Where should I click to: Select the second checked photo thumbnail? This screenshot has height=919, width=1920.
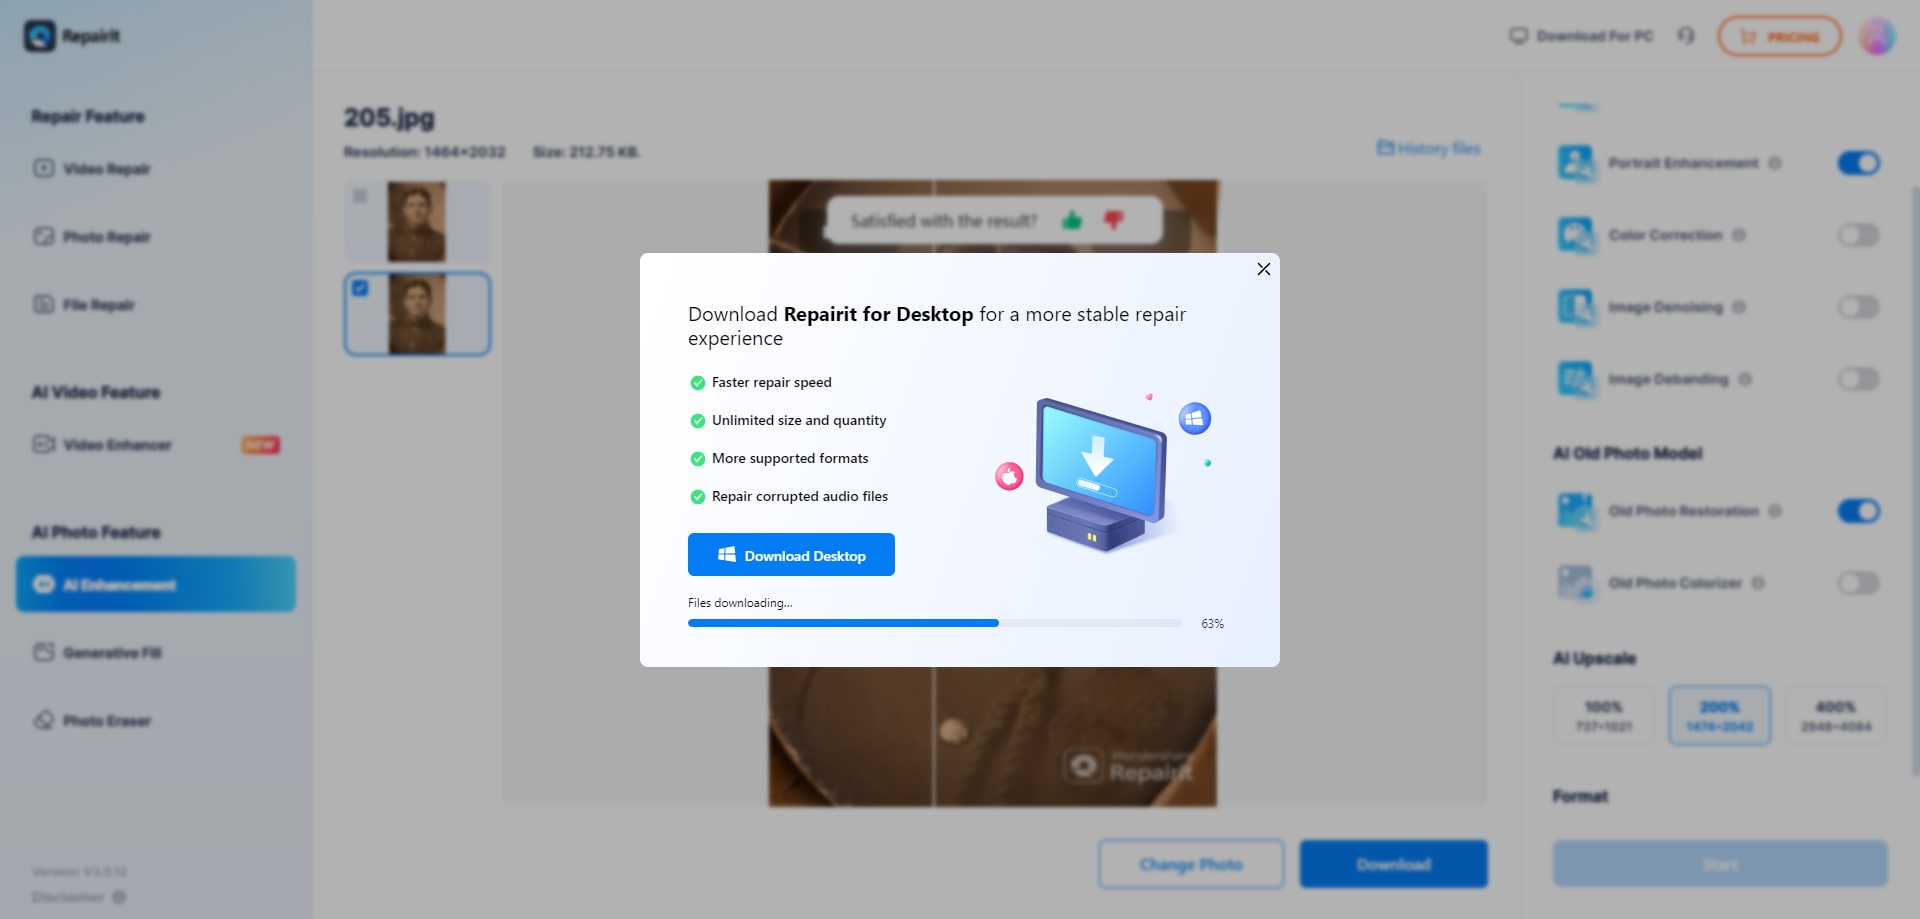point(417,314)
